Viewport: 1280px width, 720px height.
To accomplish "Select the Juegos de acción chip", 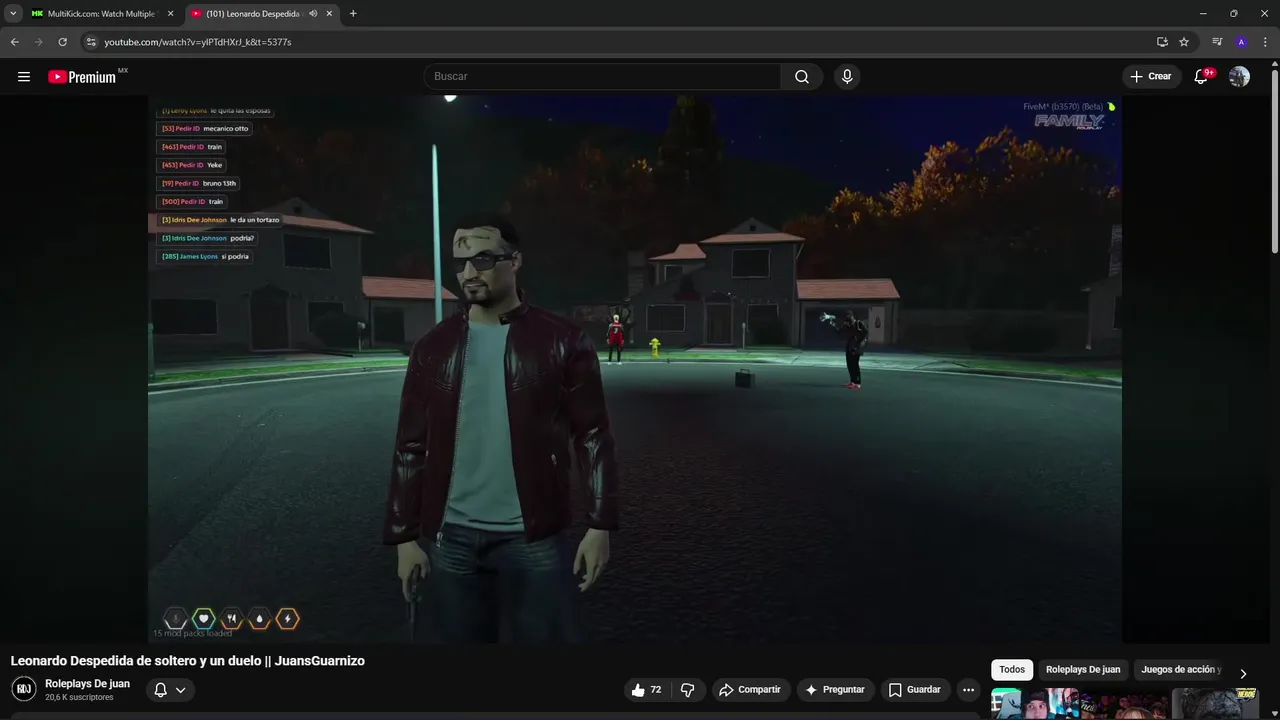I will [x=1181, y=670].
